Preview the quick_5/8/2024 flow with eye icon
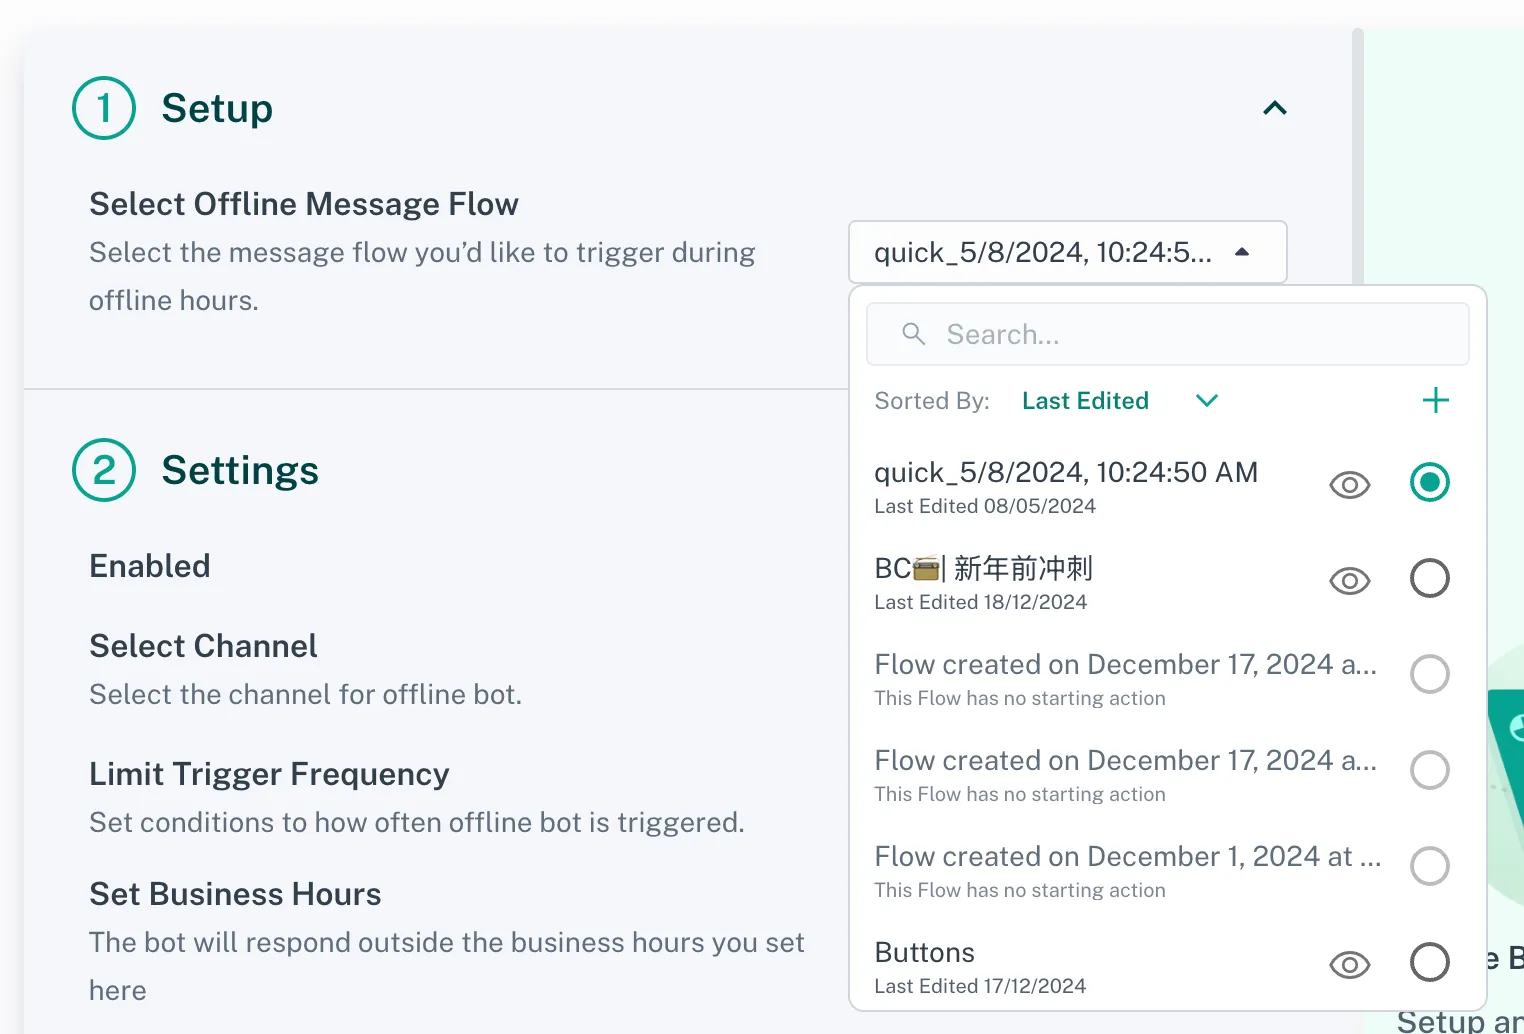Image resolution: width=1524 pixels, height=1034 pixels. coord(1349,485)
